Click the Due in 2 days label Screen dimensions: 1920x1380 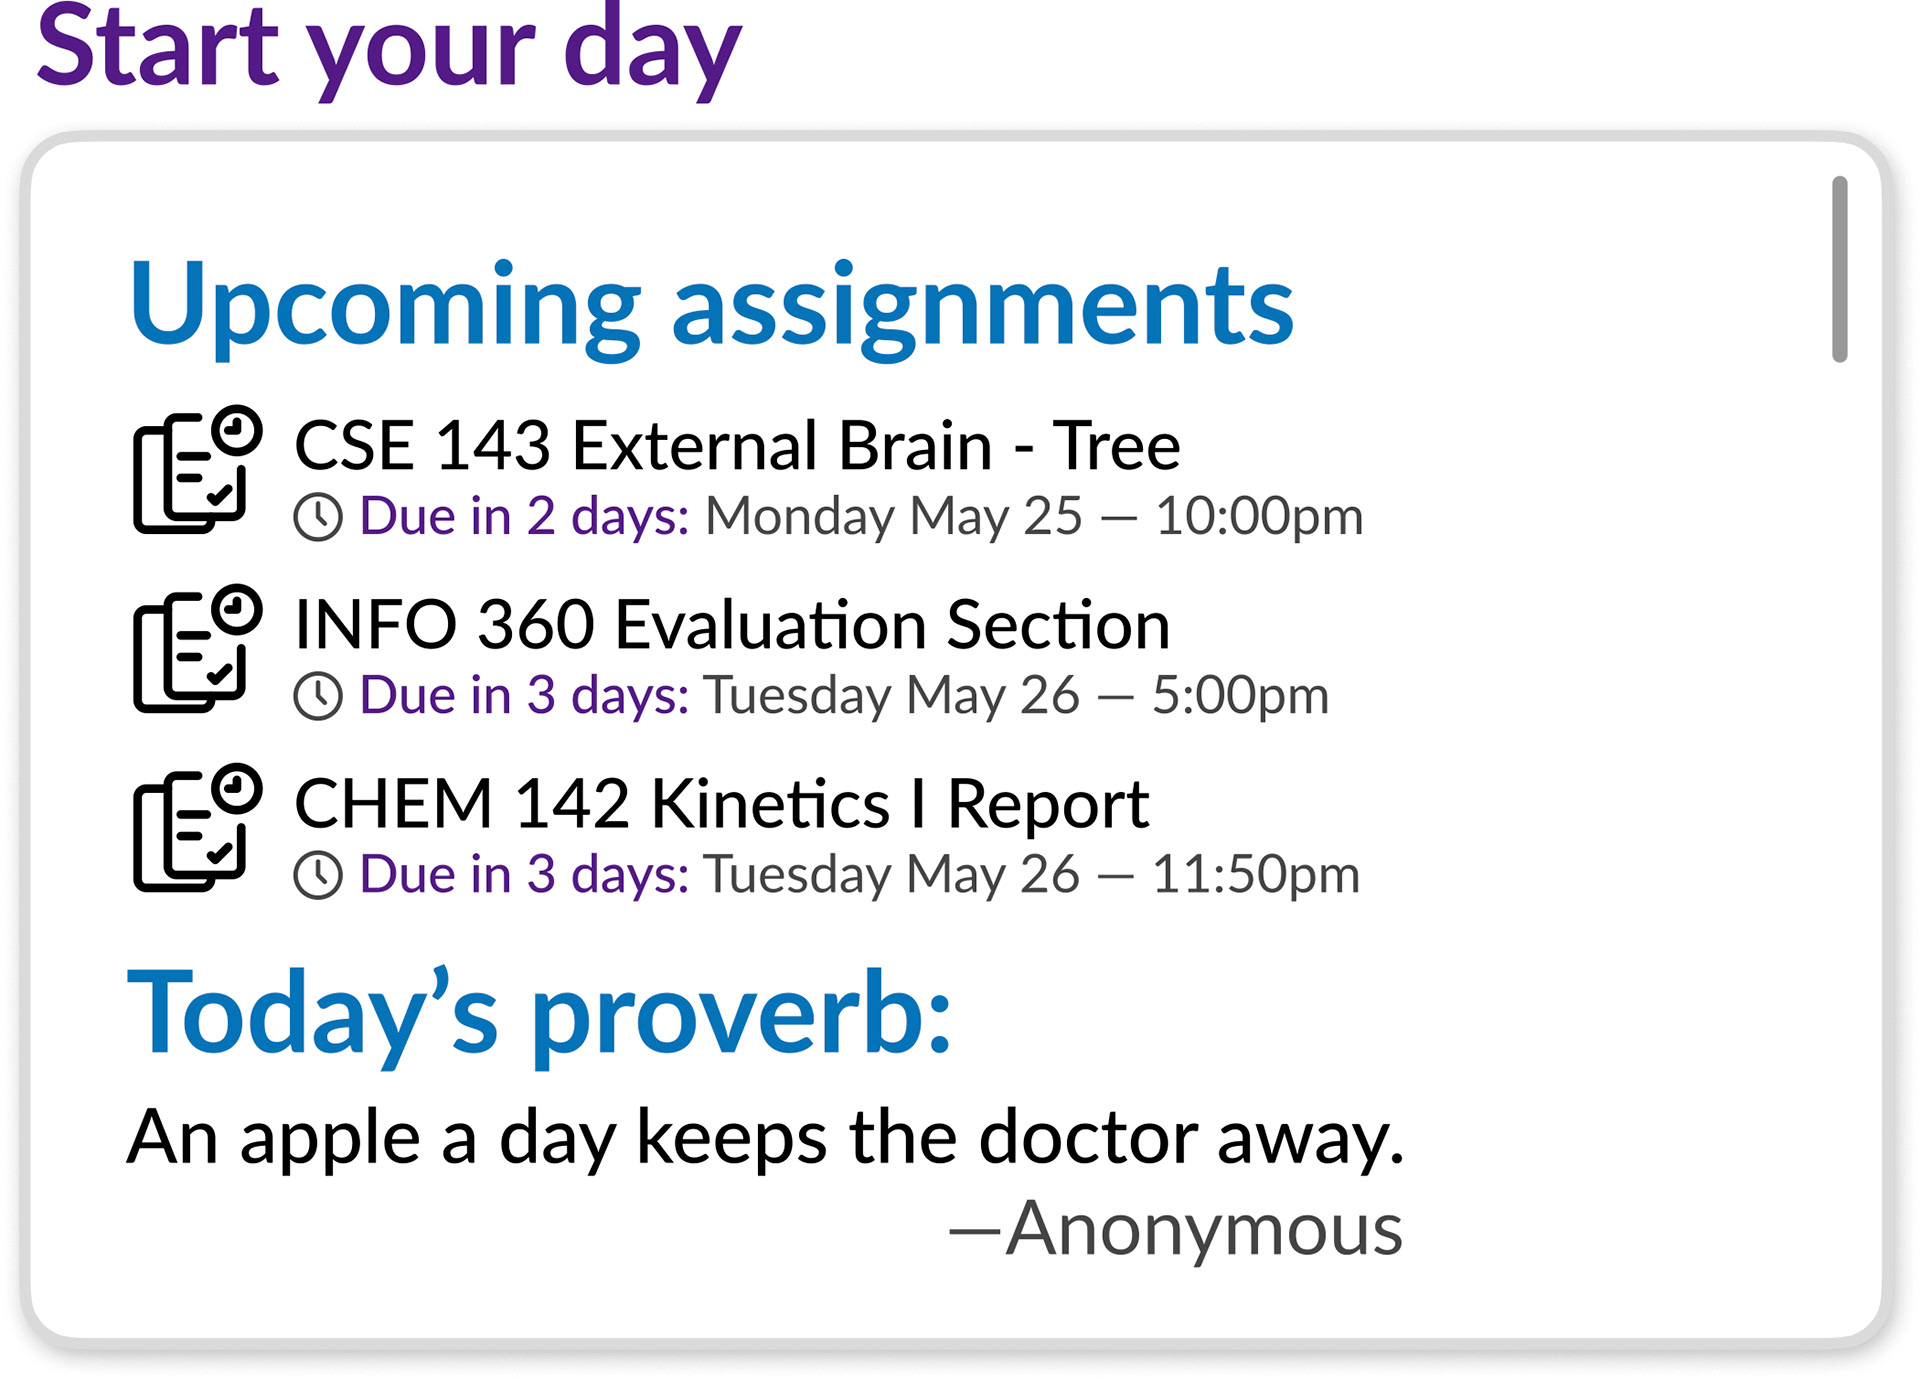524,517
